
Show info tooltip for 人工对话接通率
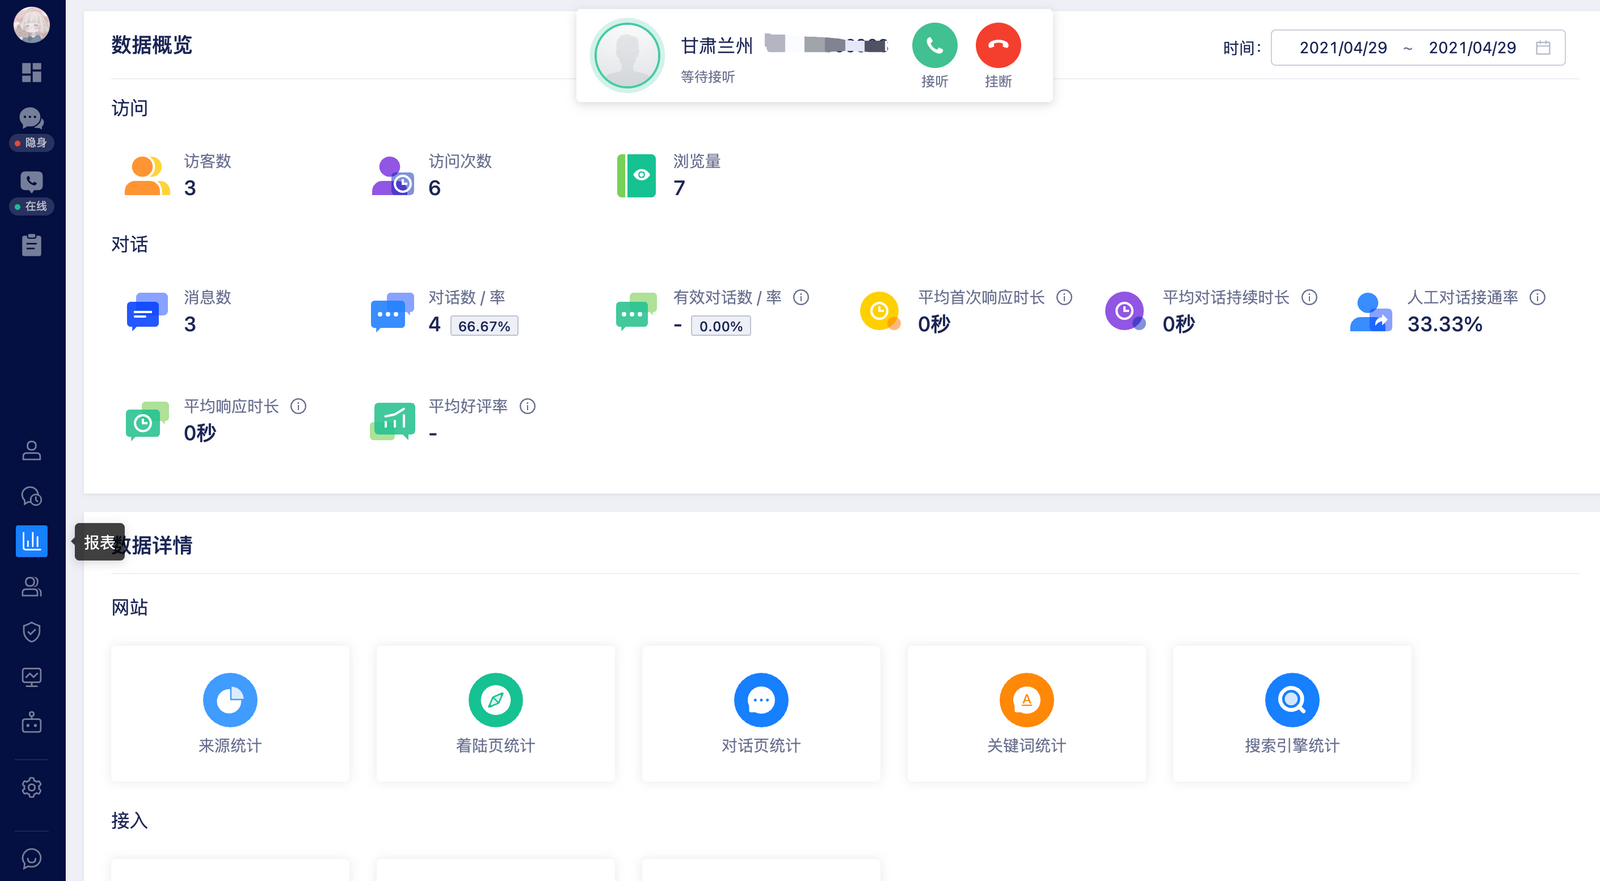[x=1538, y=297]
